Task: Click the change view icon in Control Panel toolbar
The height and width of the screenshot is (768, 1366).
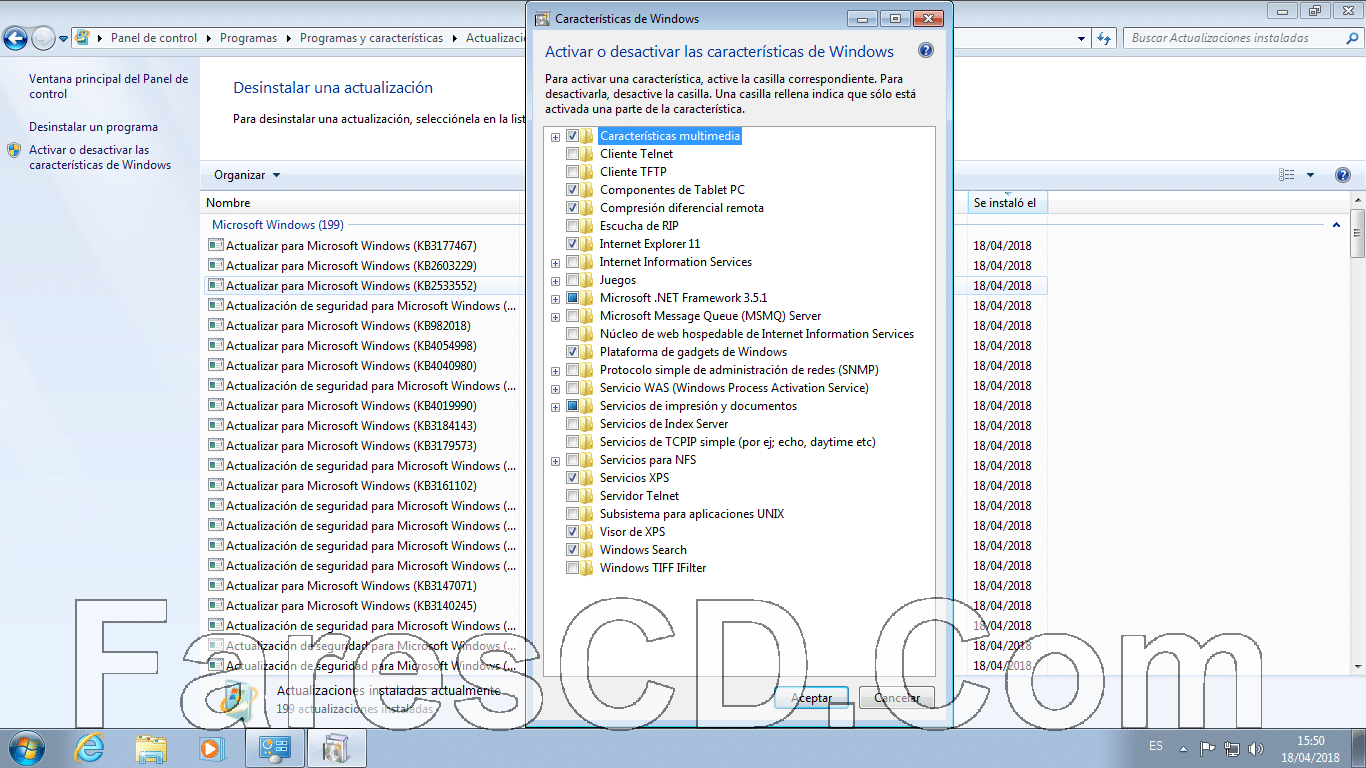Action: [x=1287, y=175]
